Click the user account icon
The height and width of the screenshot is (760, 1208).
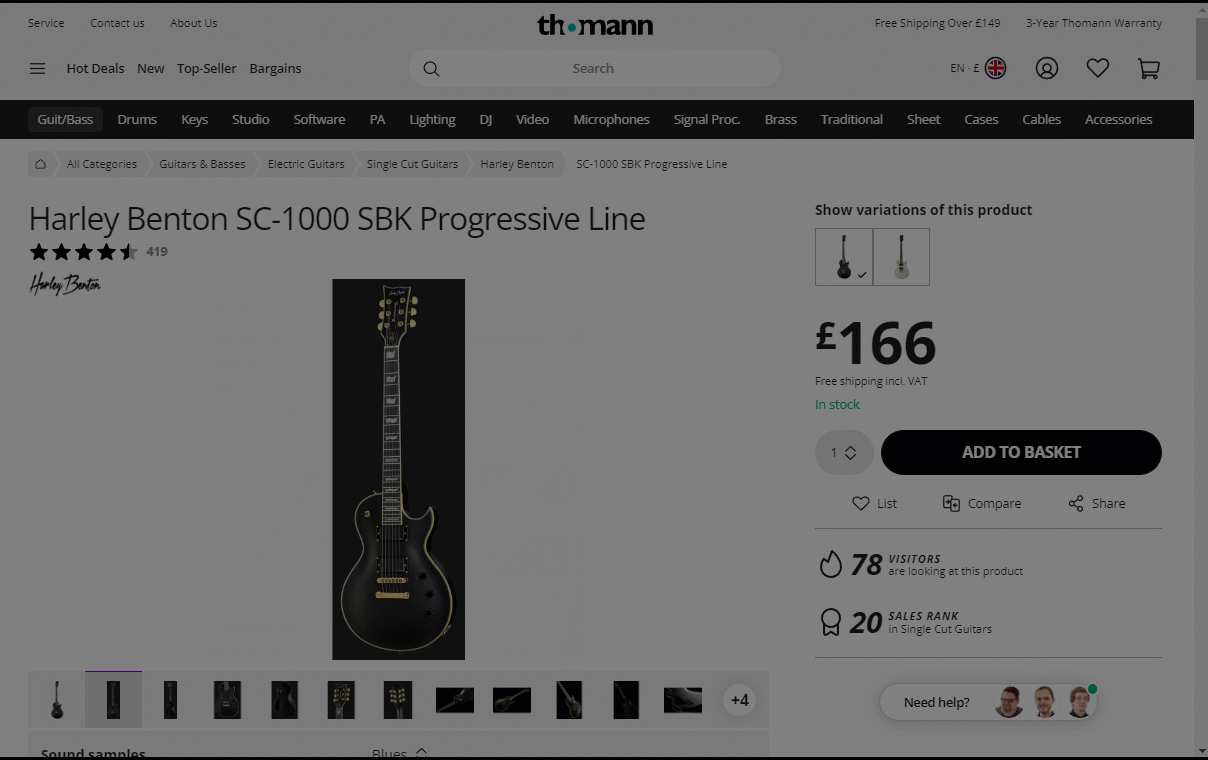point(1047,68)
